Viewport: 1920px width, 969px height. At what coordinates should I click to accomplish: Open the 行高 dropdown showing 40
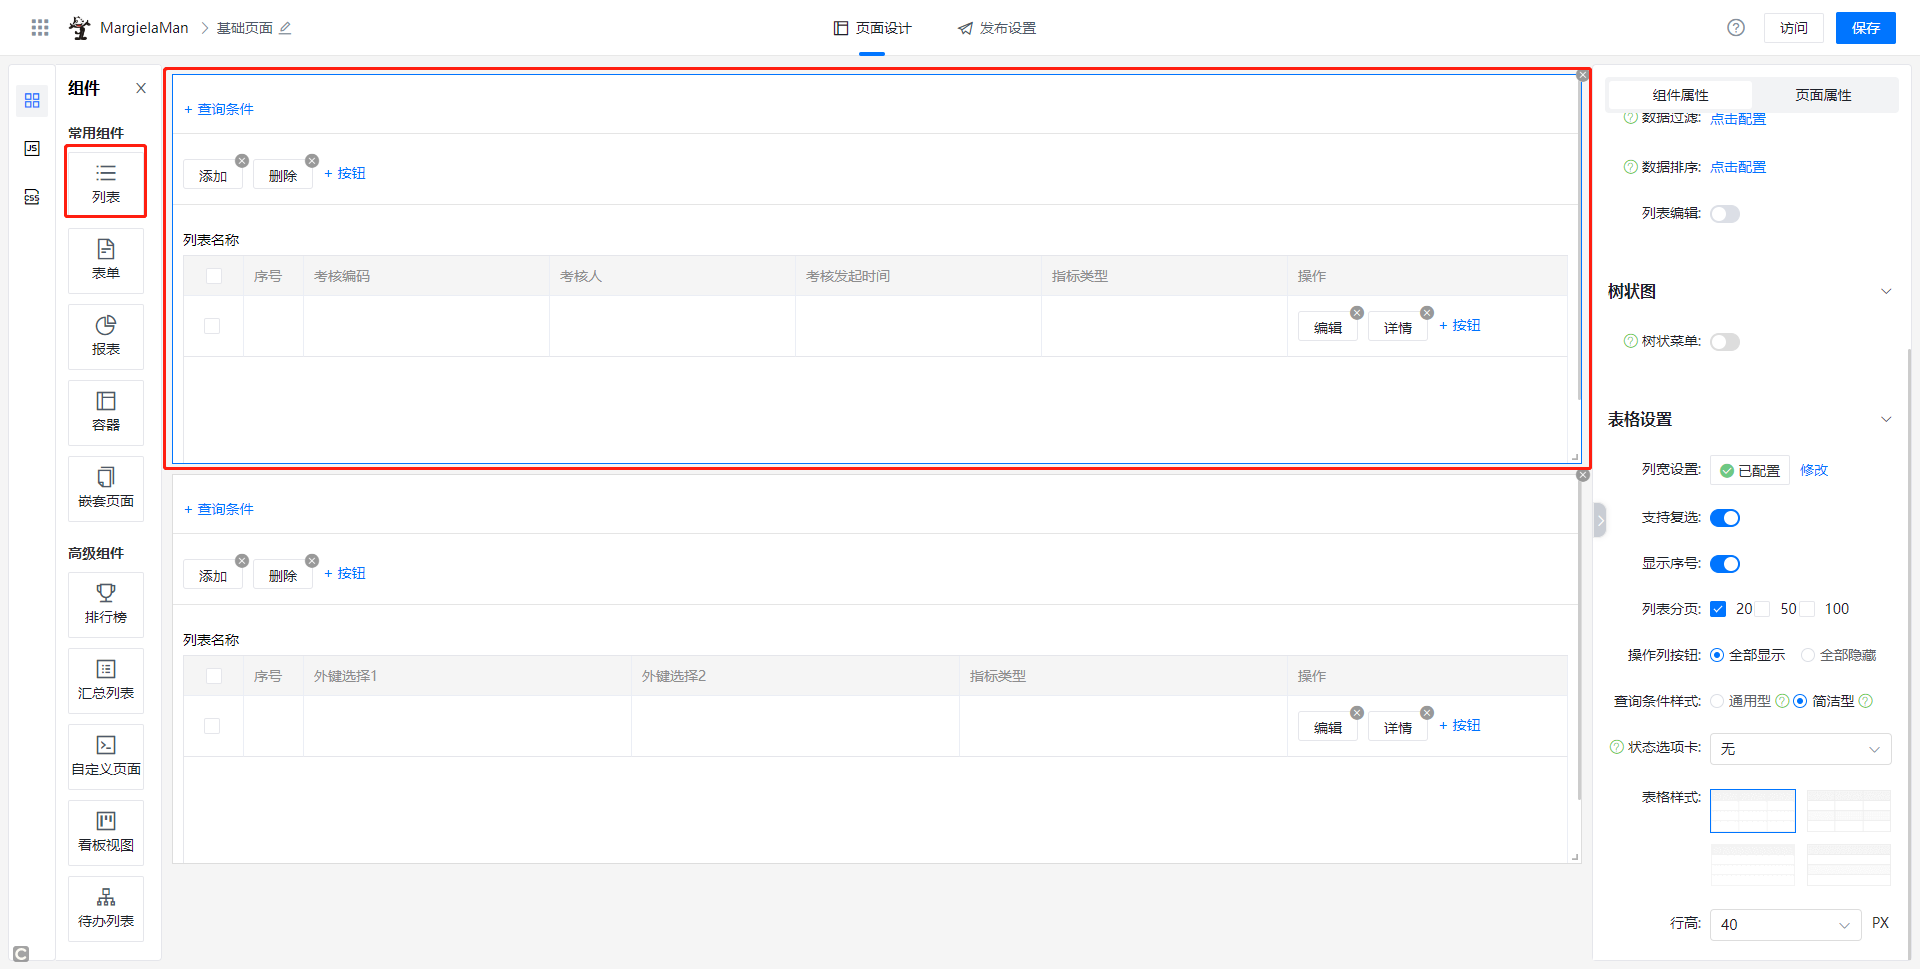tap(1785, 925)
